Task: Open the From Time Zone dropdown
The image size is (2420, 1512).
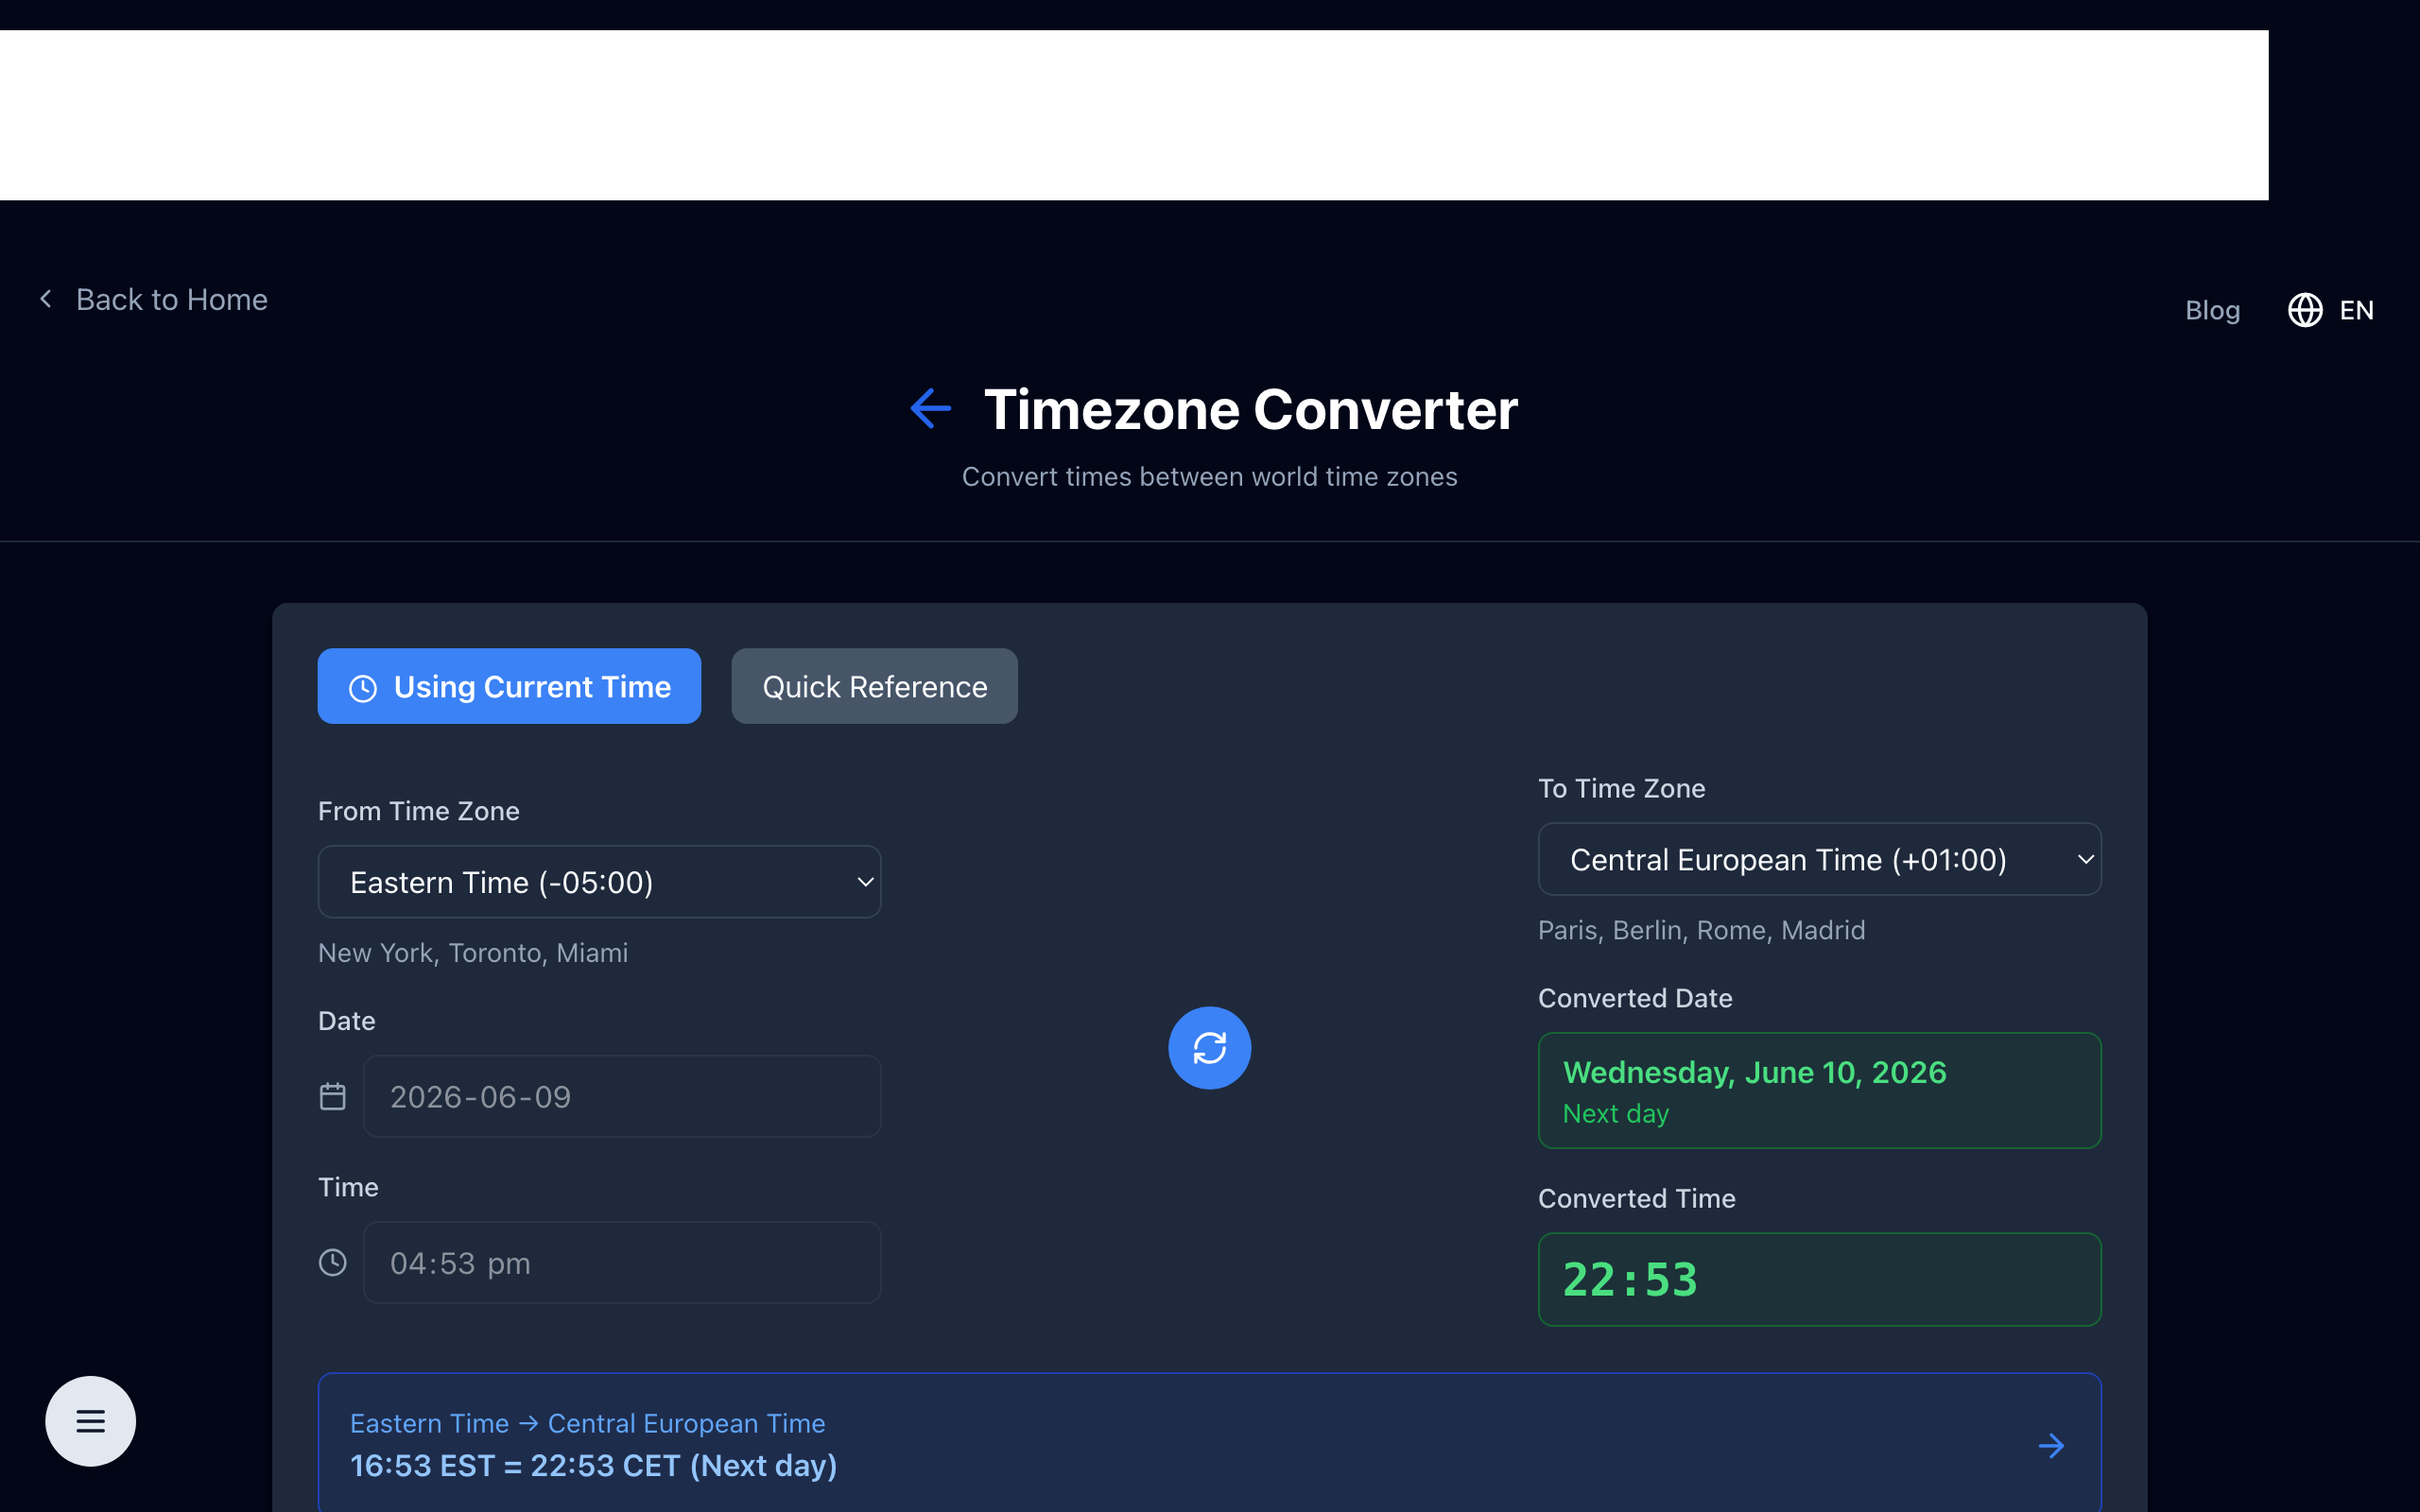Action: point(599,882)
